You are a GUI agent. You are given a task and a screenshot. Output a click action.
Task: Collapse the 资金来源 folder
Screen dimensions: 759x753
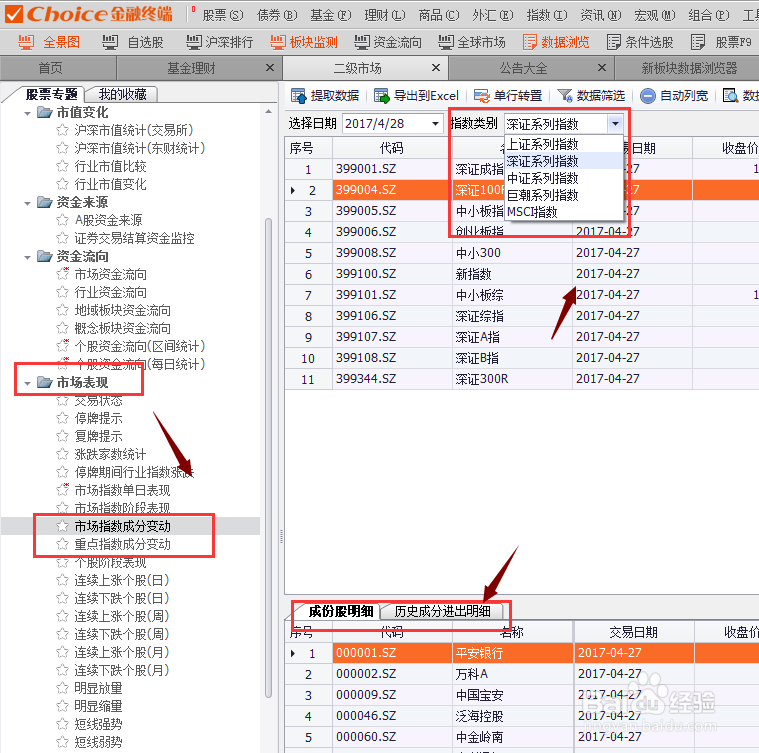coord(28,203)
